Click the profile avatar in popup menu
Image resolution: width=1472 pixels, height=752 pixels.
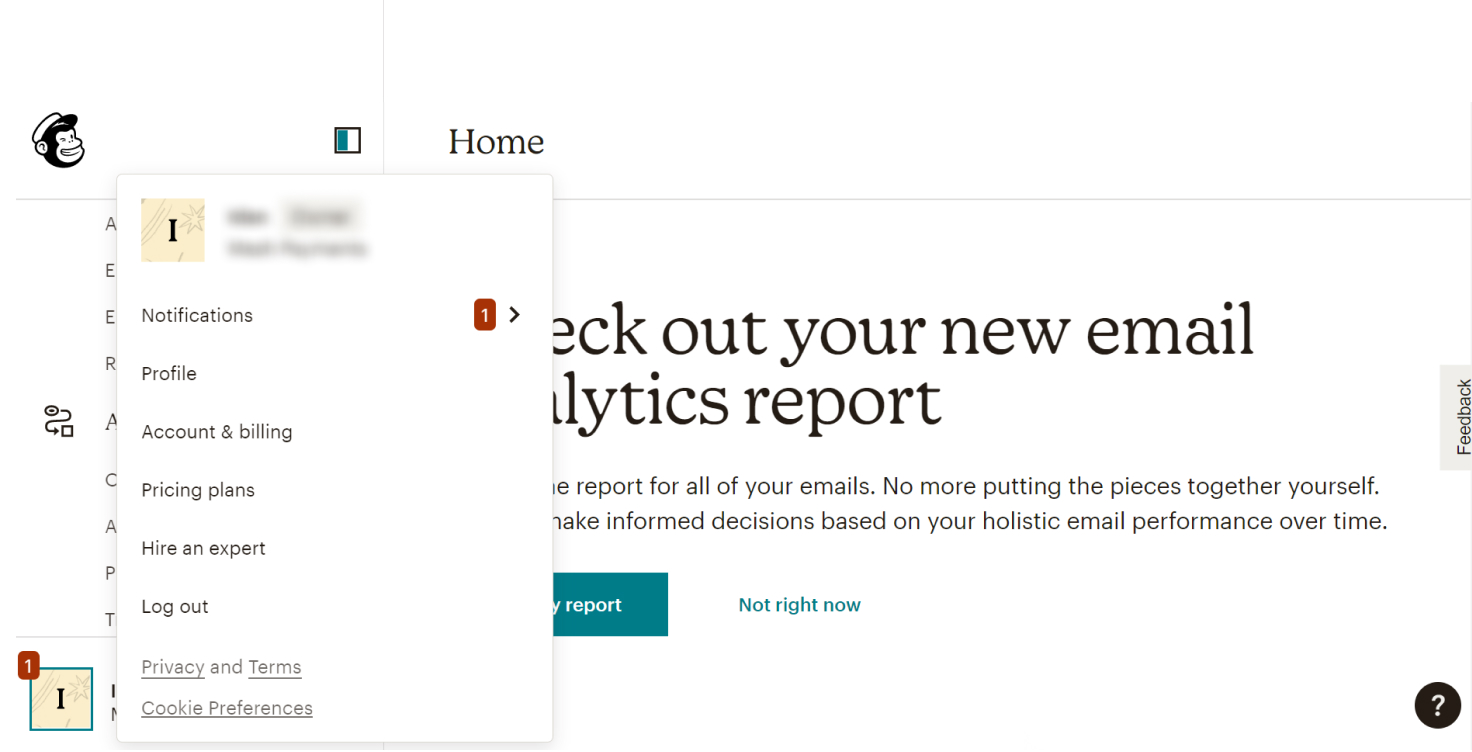[x=173, y=230]
